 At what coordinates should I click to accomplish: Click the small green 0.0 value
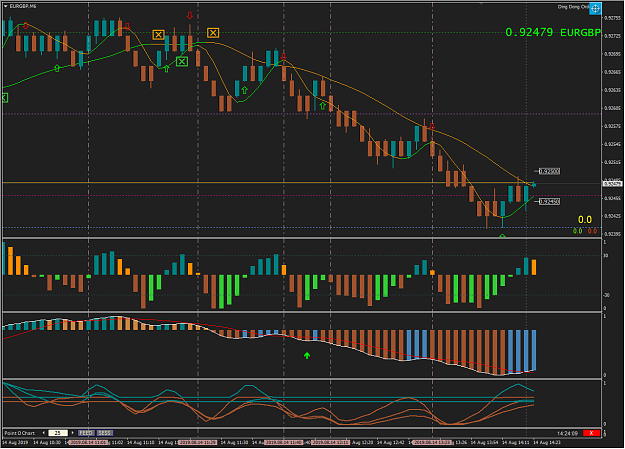pos(577,231)
